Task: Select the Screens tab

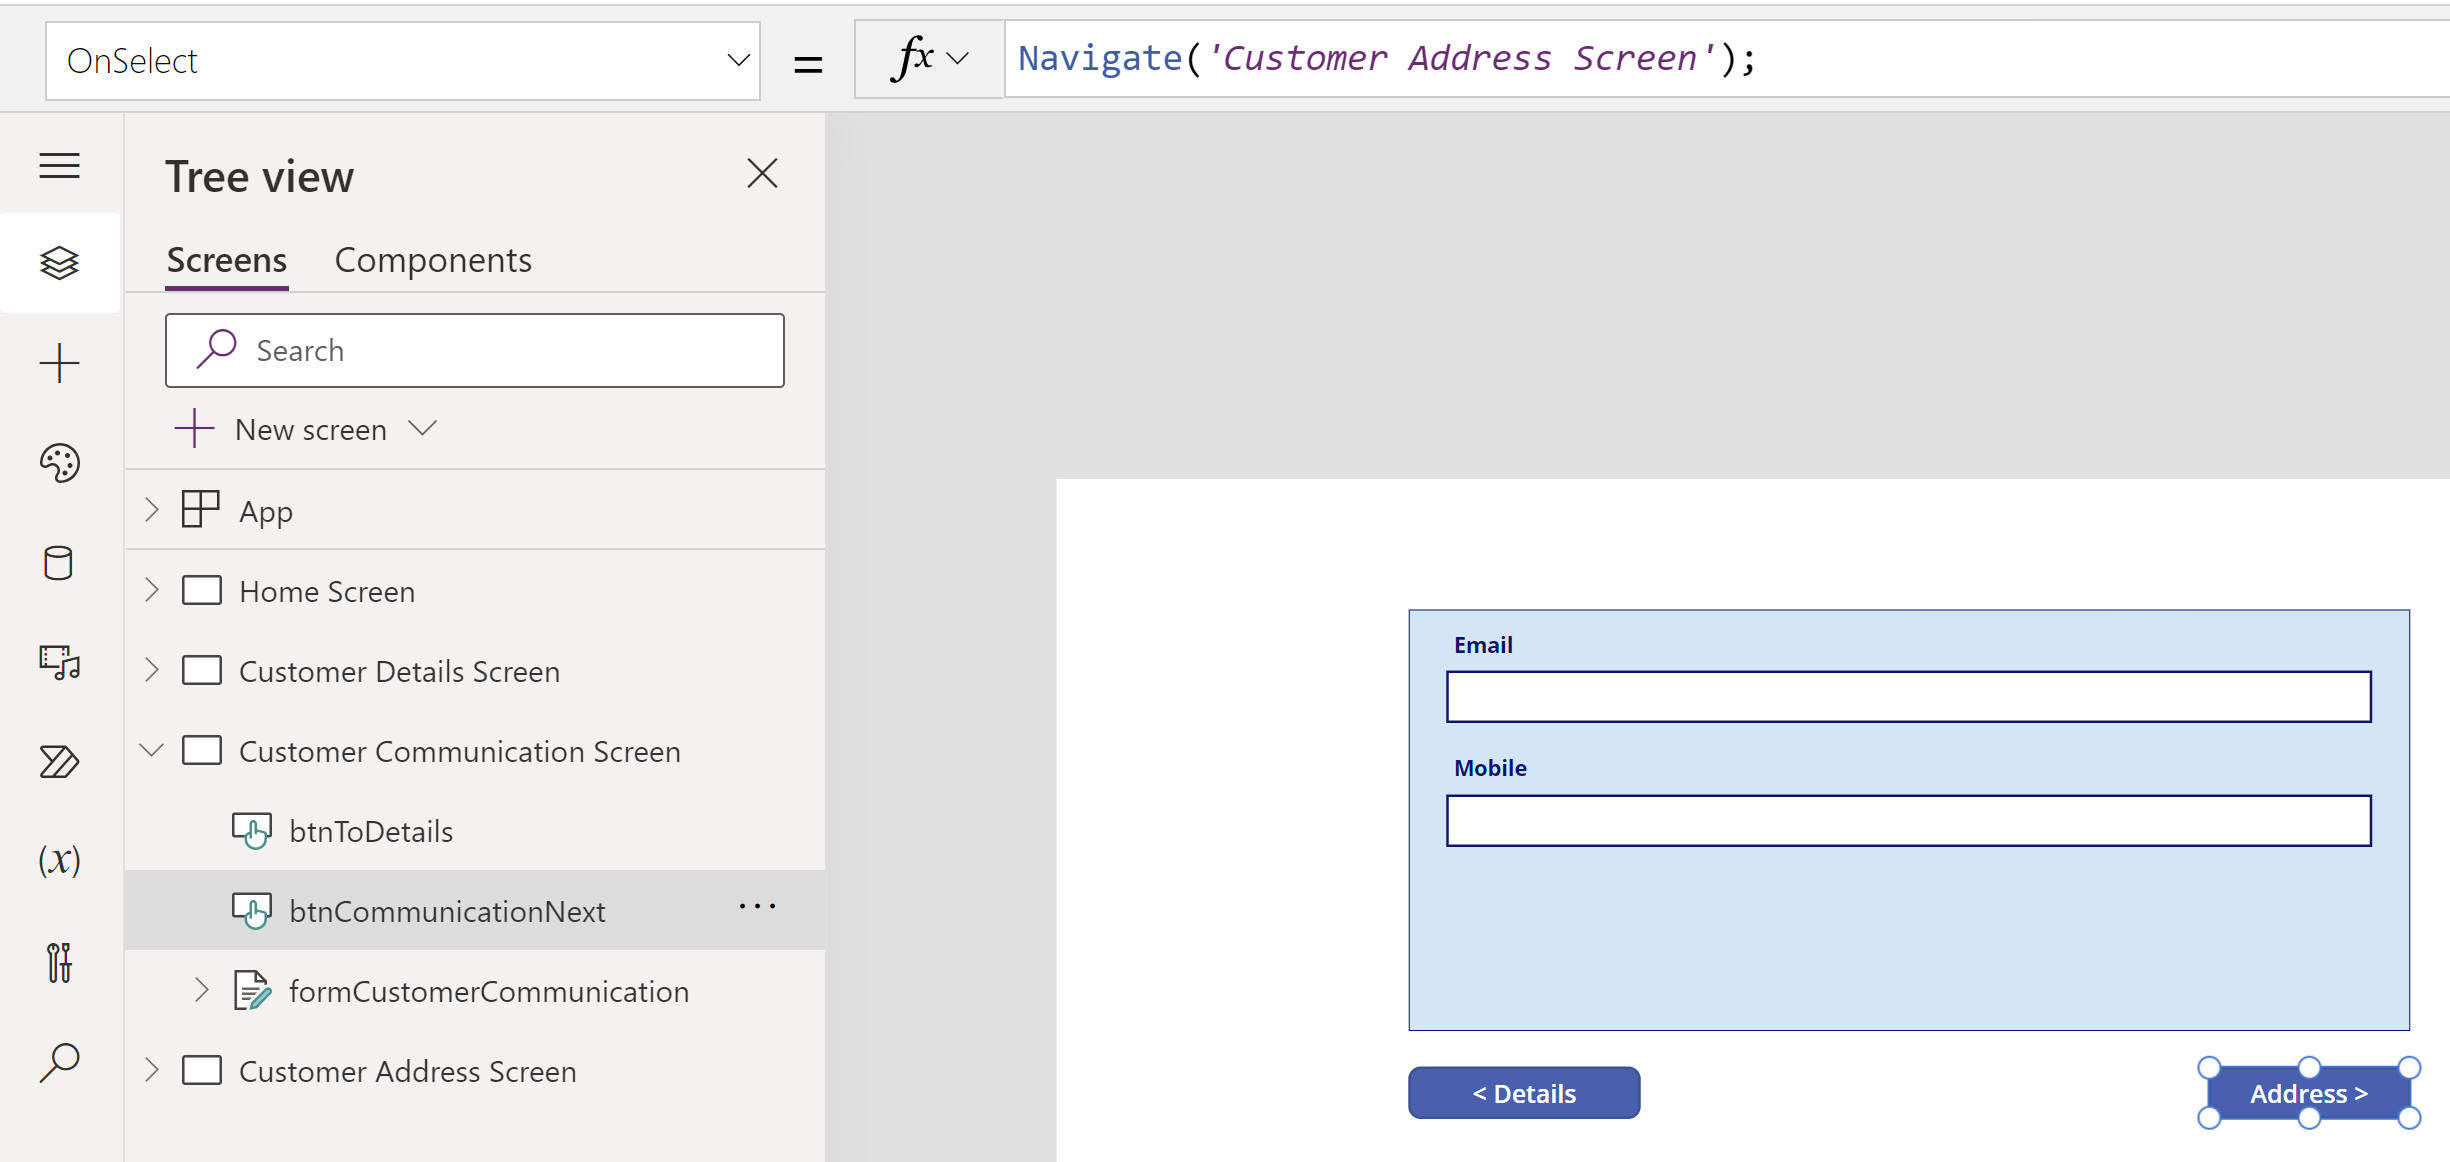Action: click(x=226, y=260)
